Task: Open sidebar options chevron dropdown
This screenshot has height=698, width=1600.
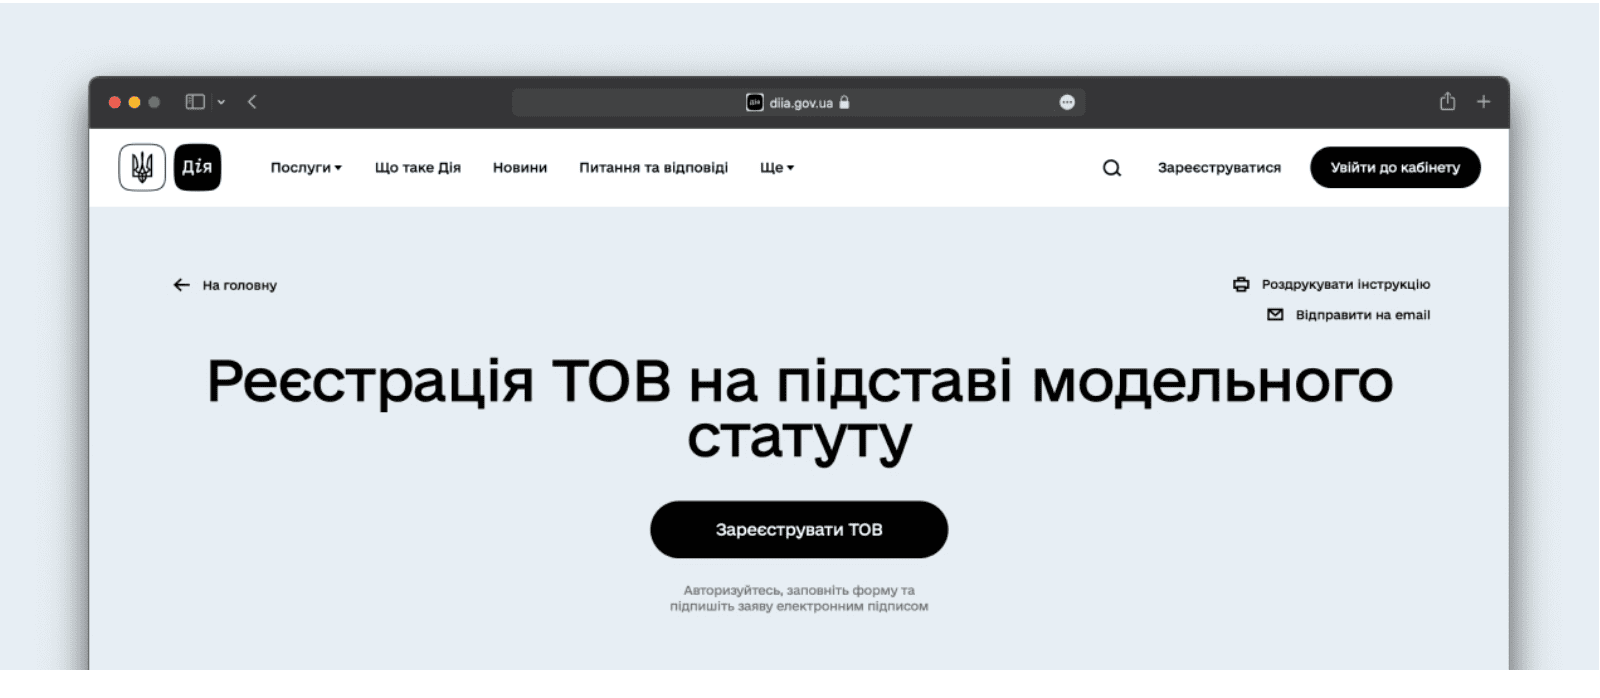Action: pyautogui.click(x=221, y=102)
